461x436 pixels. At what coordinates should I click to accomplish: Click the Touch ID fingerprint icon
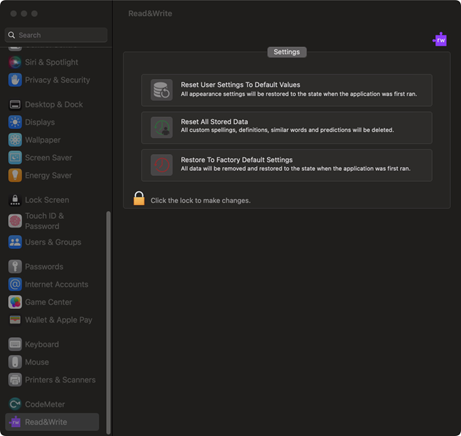(x=15, y=221)
